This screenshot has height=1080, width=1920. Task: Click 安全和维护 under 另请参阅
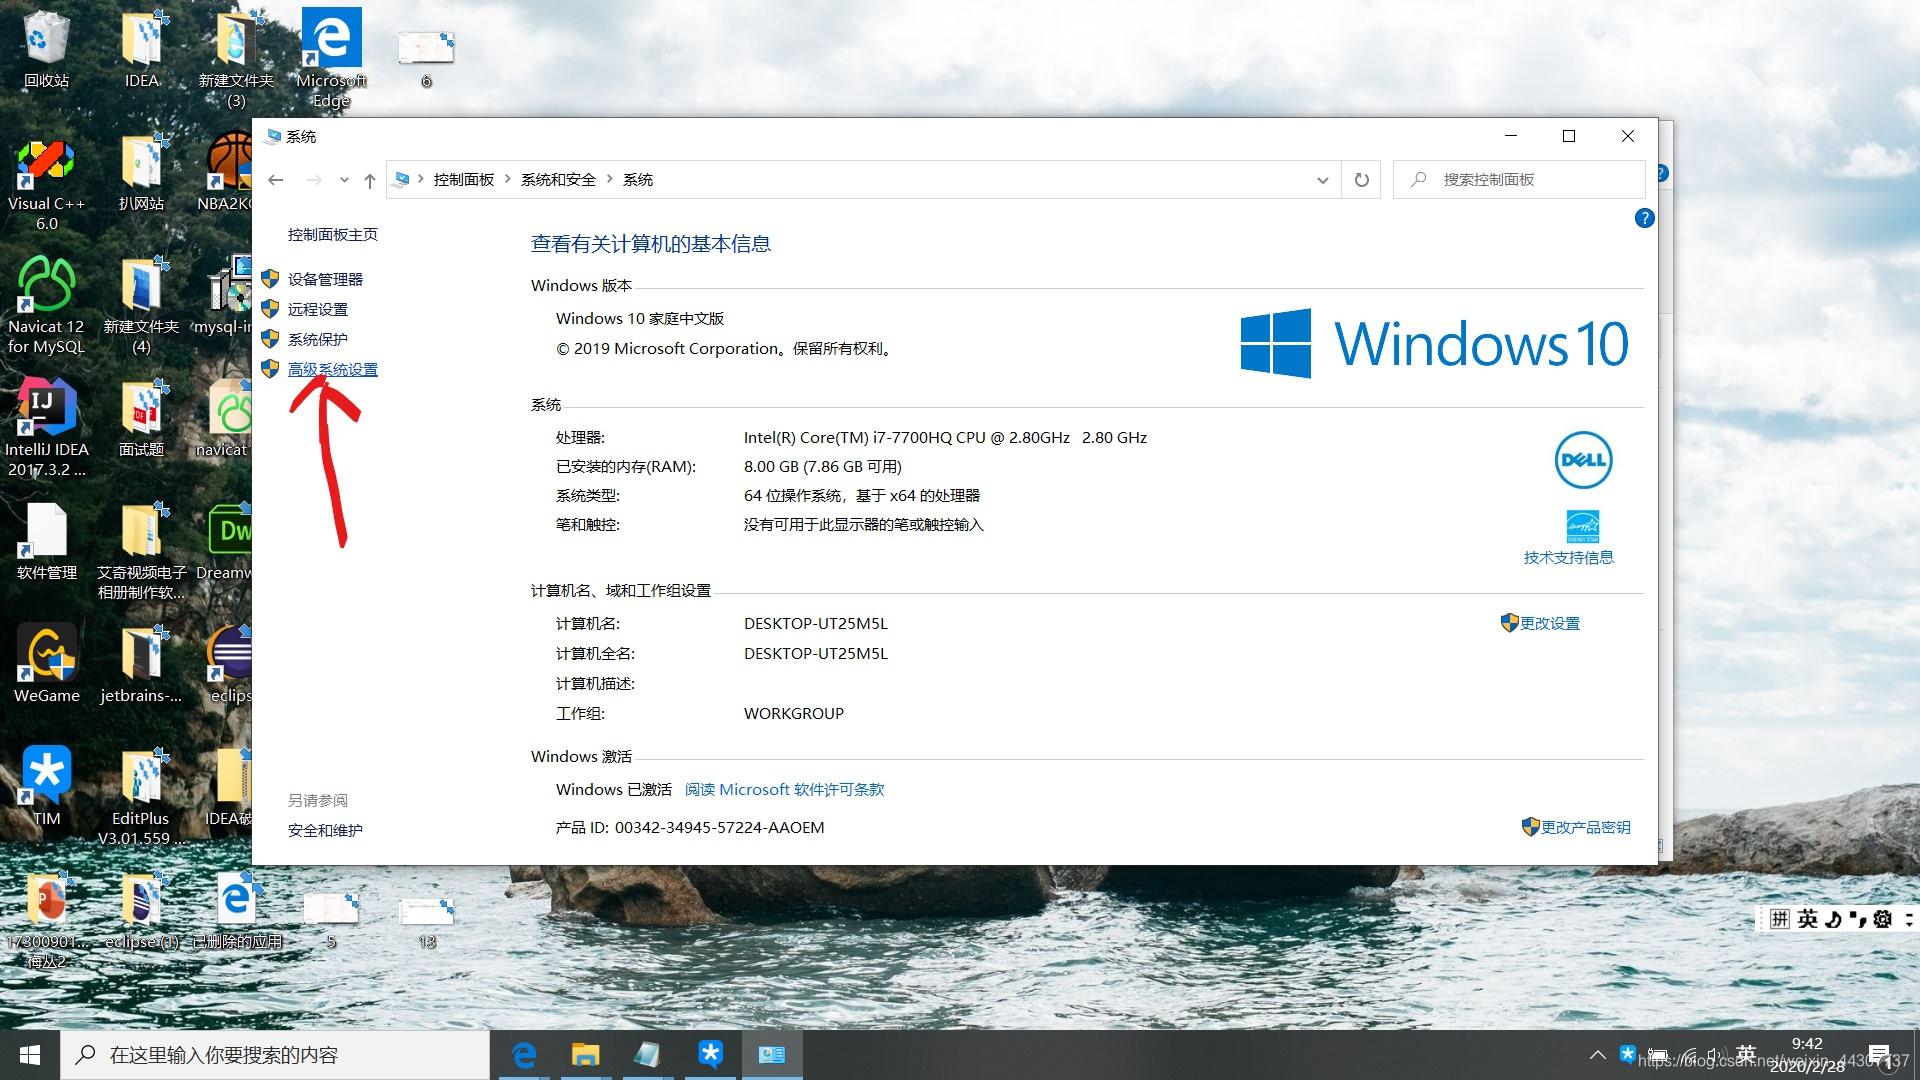326,829
